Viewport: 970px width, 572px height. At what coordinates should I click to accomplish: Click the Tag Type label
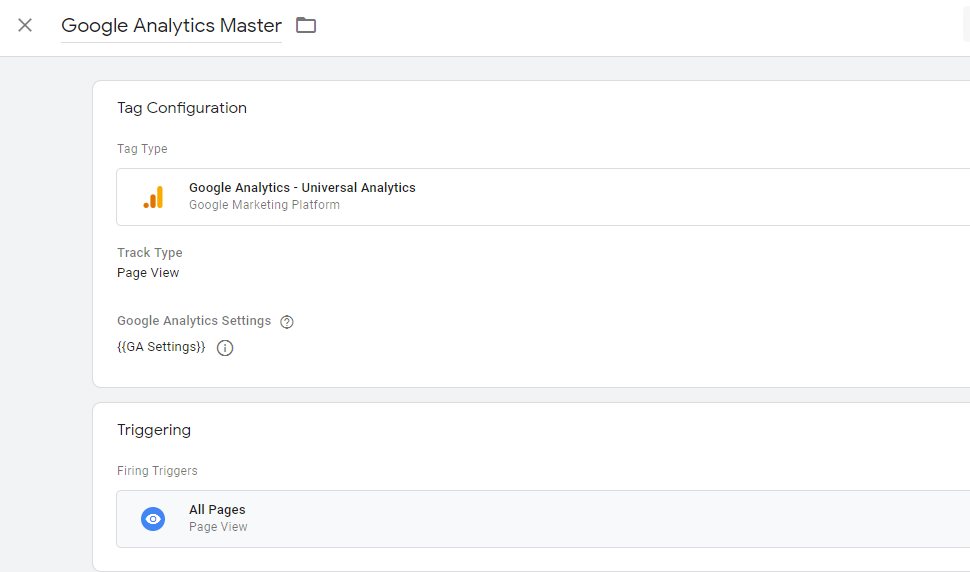click(x=142, y=149)
